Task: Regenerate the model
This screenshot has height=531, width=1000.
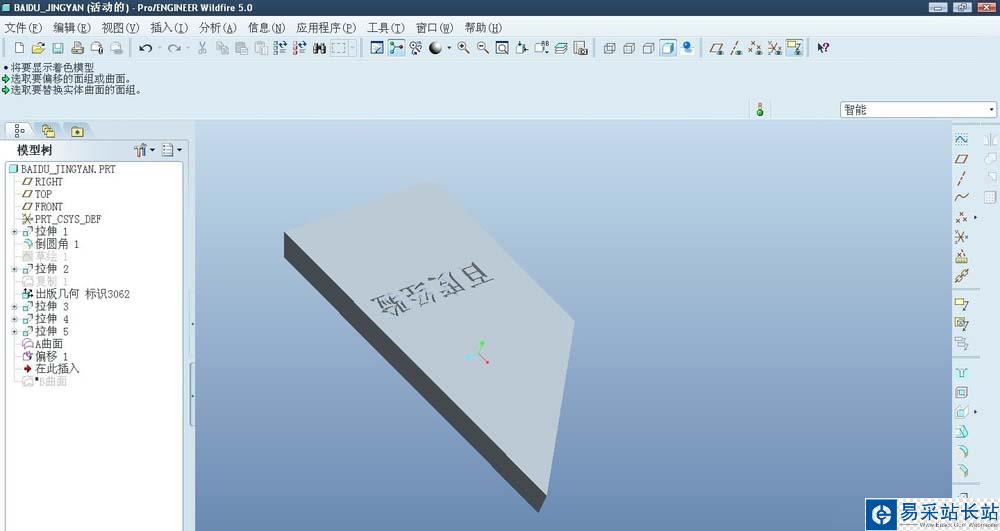Action: coord(280,48)
